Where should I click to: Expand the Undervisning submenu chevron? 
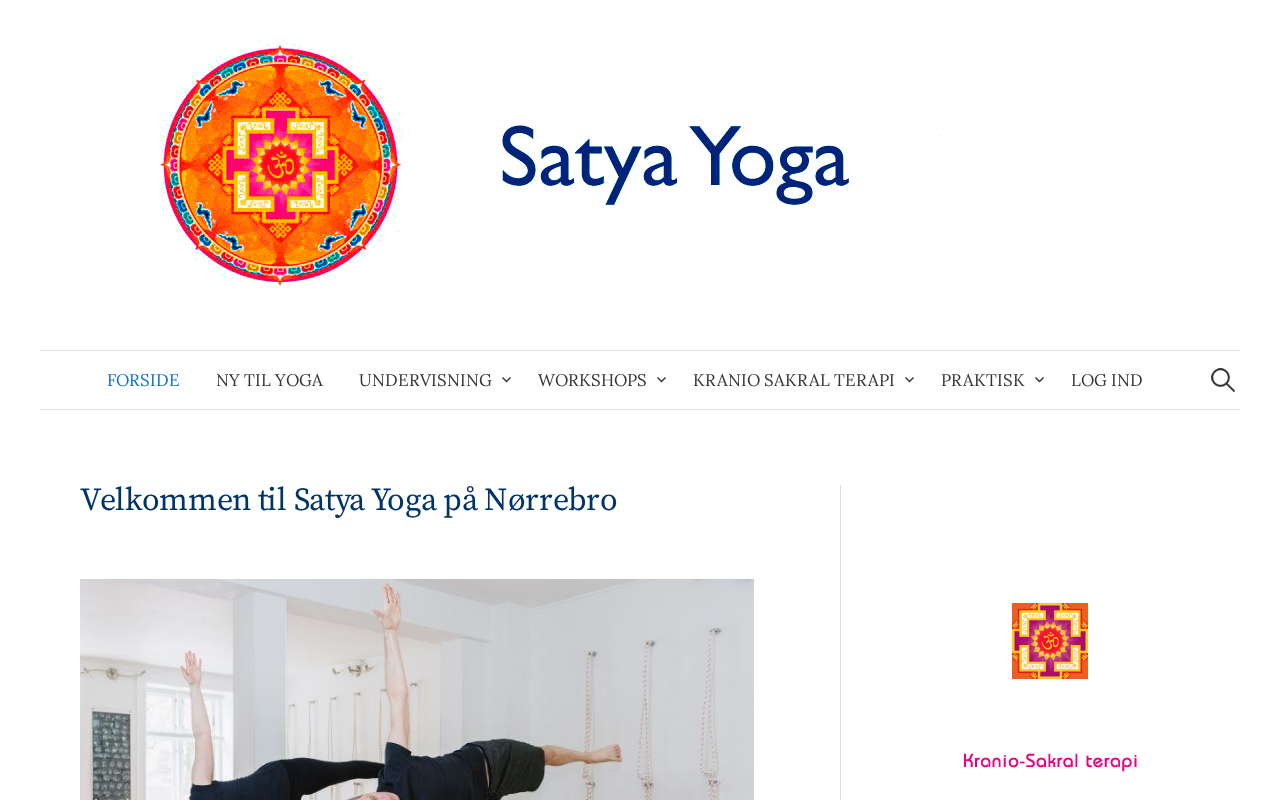tap(506, 380)
